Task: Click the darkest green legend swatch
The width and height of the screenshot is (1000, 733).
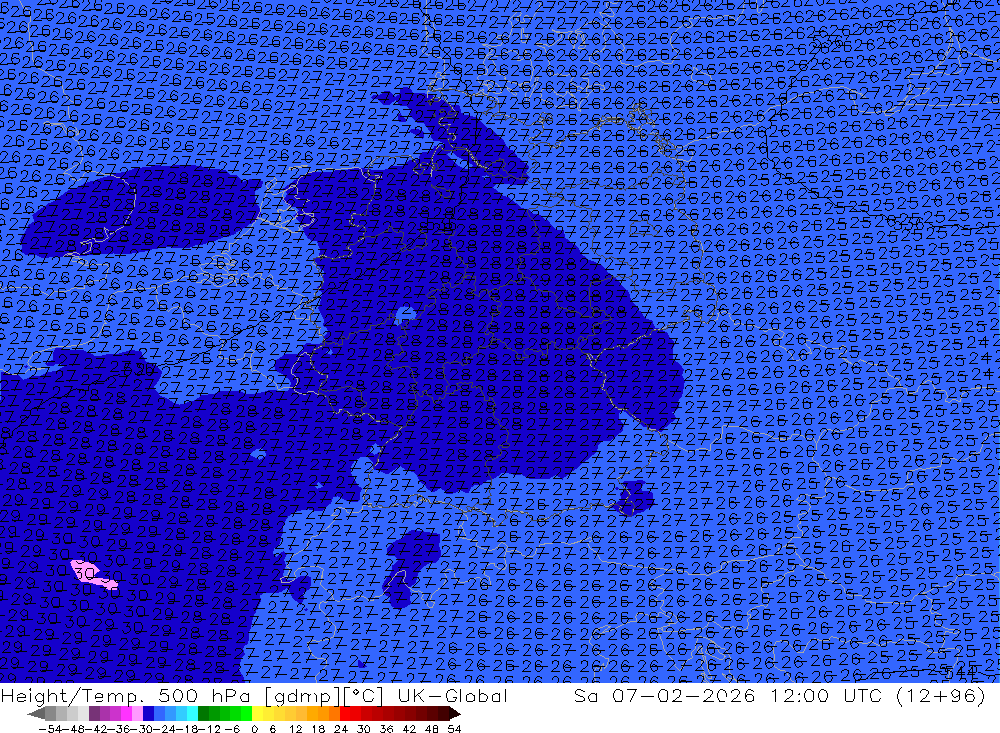Action: click(203, 714)
